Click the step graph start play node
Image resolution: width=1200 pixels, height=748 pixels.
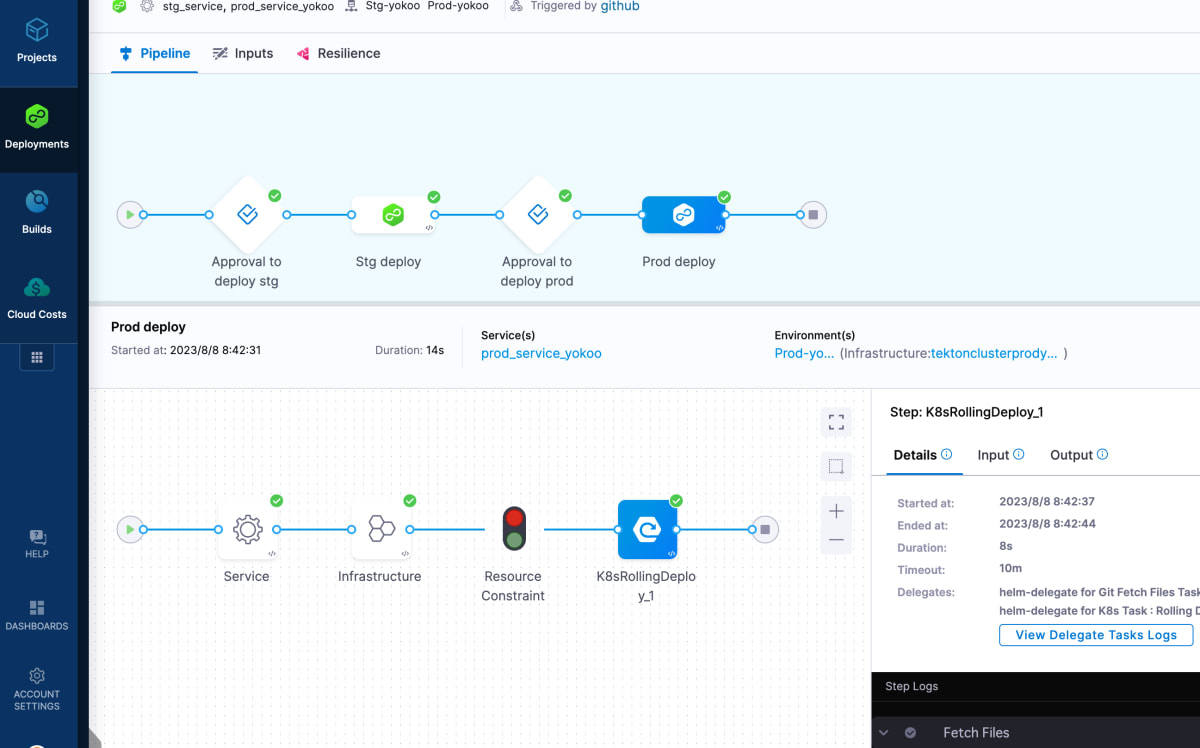coord(130,529)
